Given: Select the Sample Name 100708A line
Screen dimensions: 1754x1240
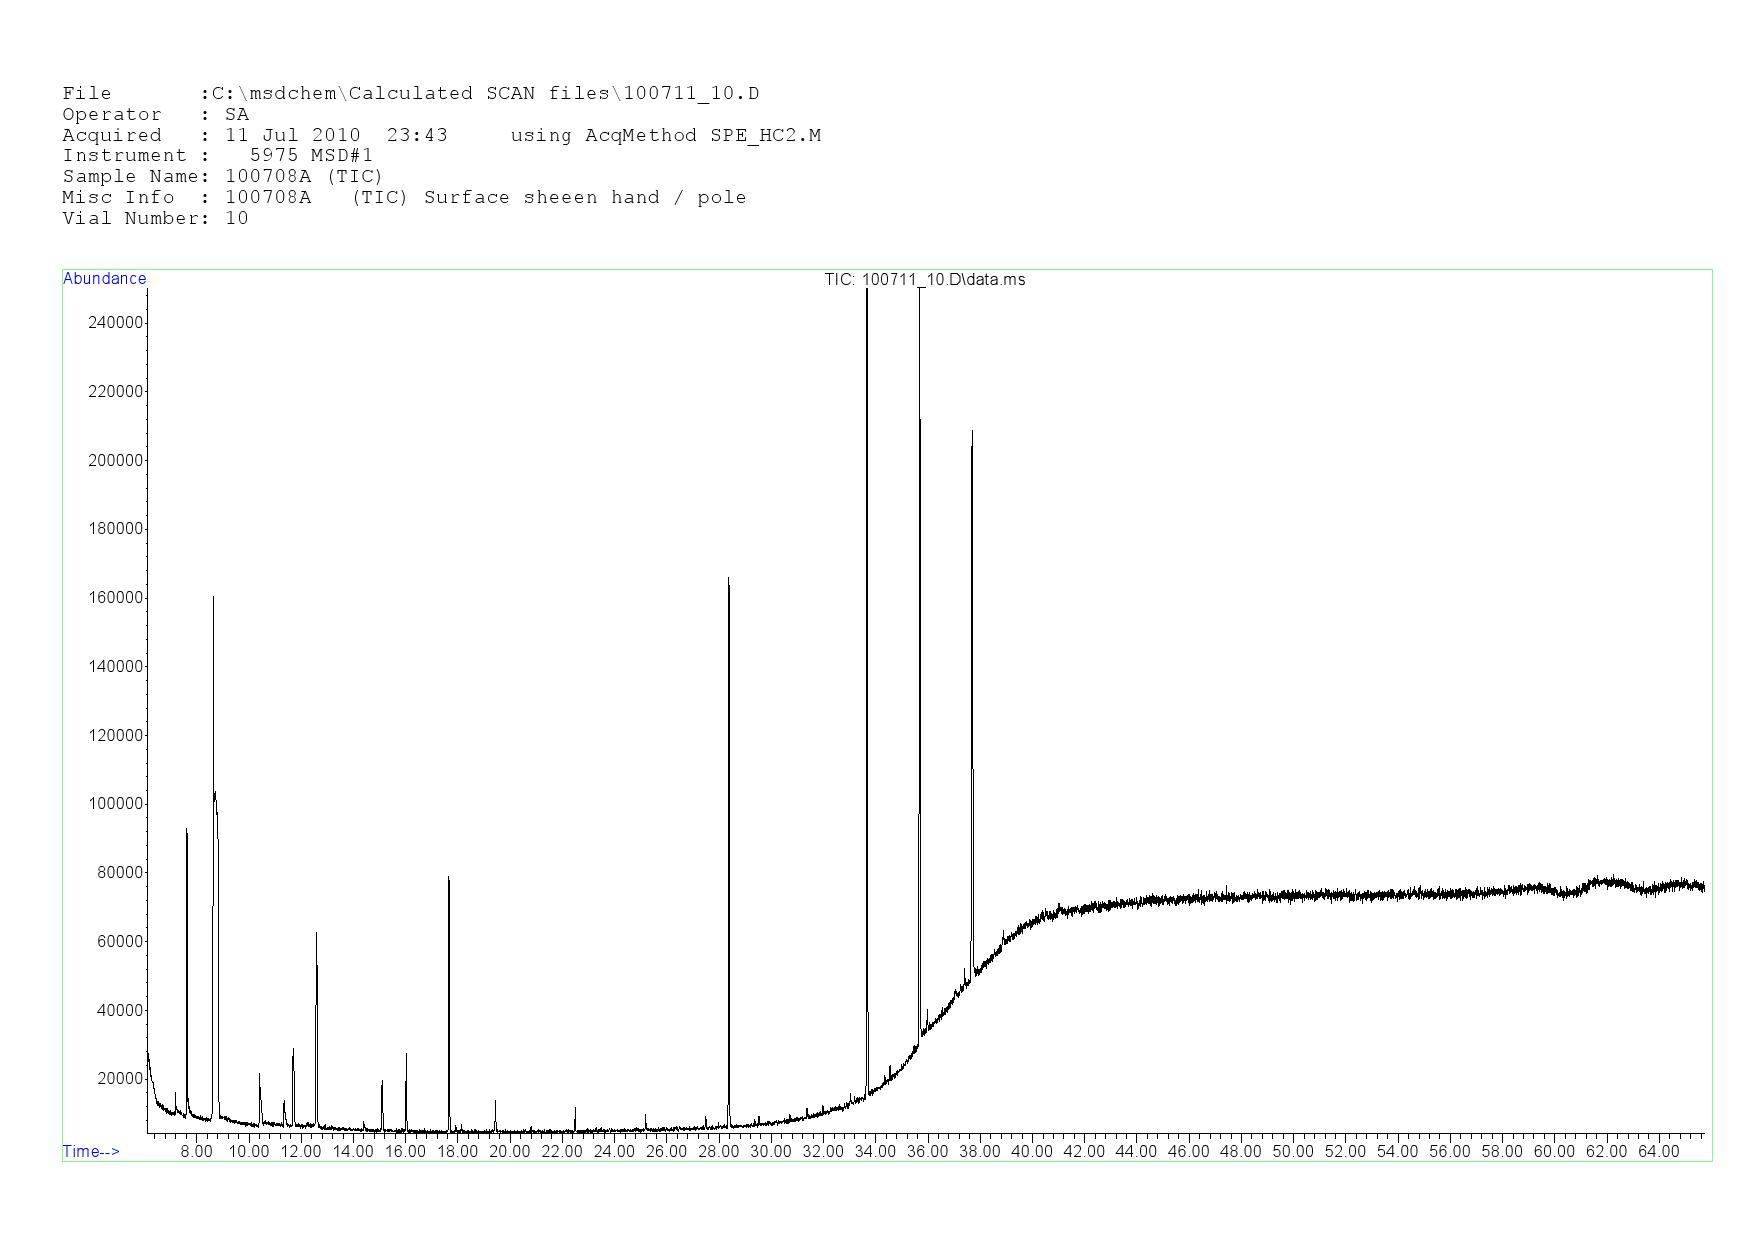Looking at the screenshot, I should (x=222, y=177).
